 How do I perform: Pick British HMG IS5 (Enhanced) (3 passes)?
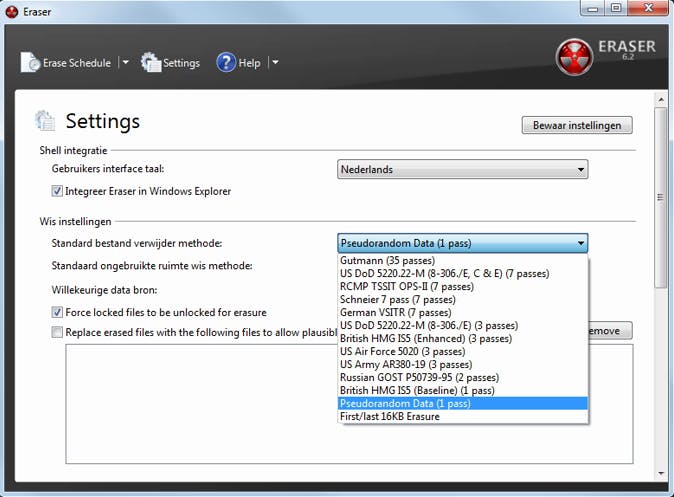coord(463,338)
